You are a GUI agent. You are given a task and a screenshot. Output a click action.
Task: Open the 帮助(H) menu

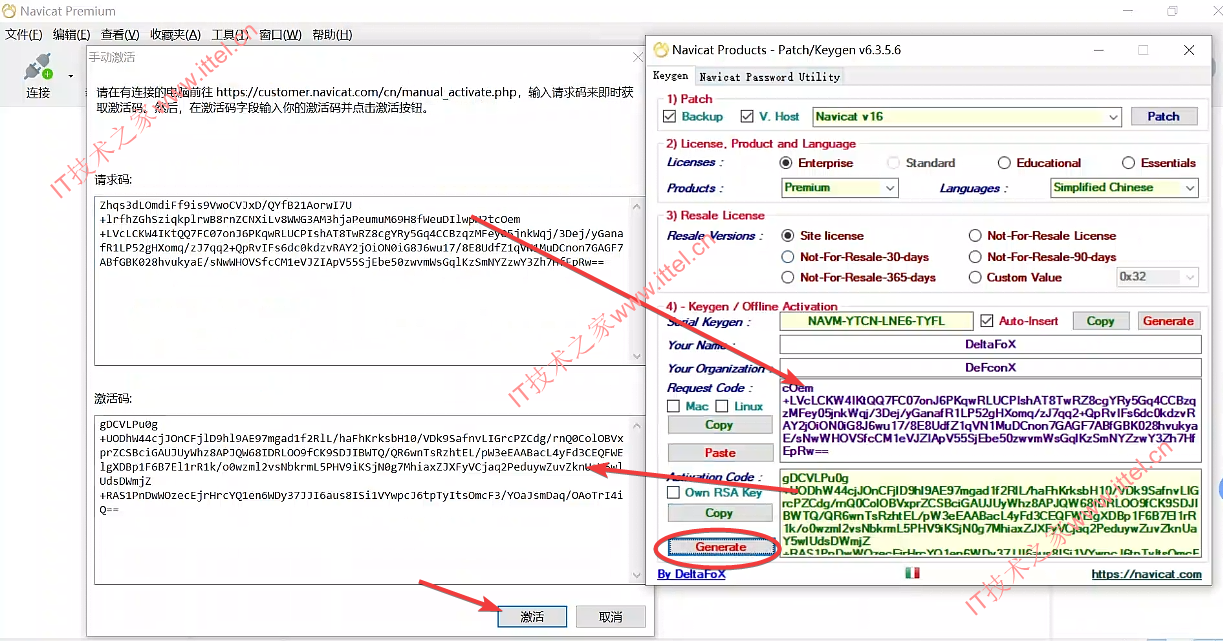pos(332,34)
